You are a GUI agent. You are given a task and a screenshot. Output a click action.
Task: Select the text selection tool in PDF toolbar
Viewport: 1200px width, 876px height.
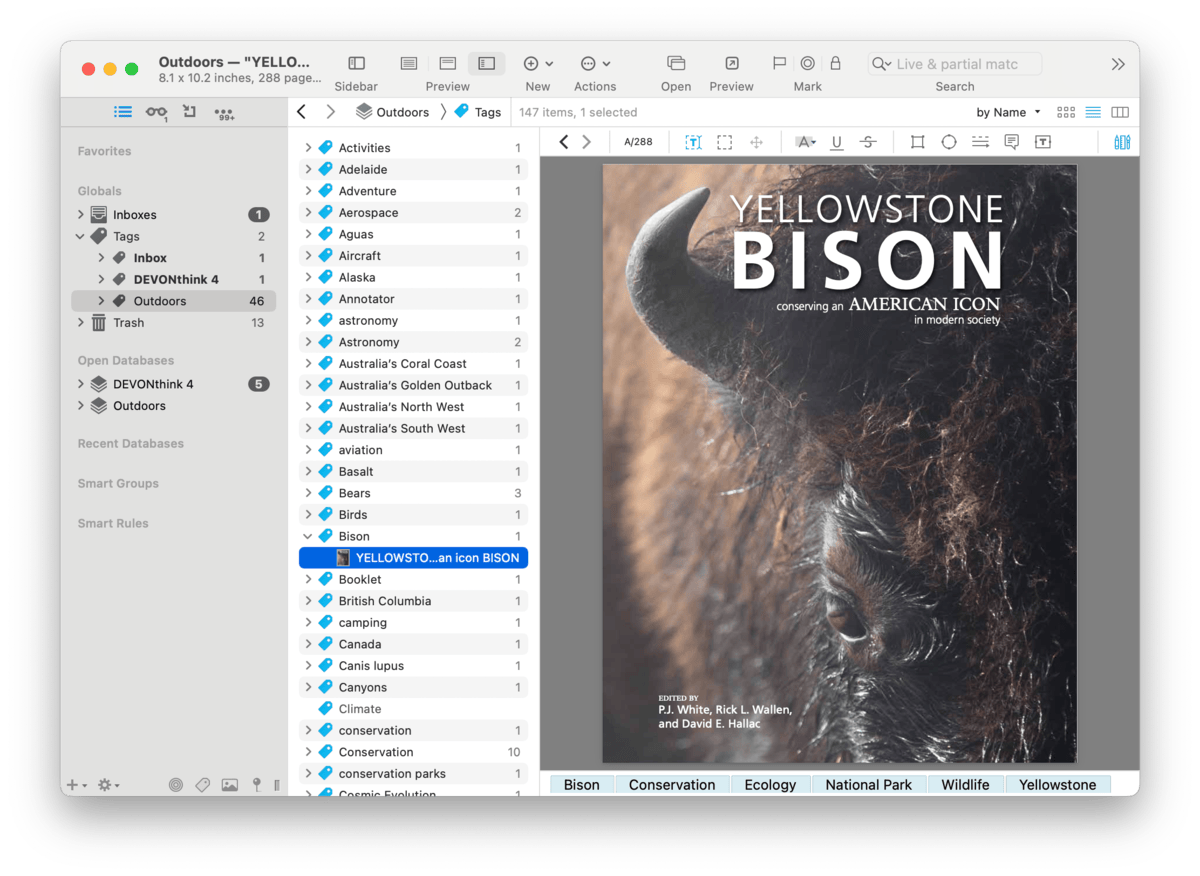[693, 142]
